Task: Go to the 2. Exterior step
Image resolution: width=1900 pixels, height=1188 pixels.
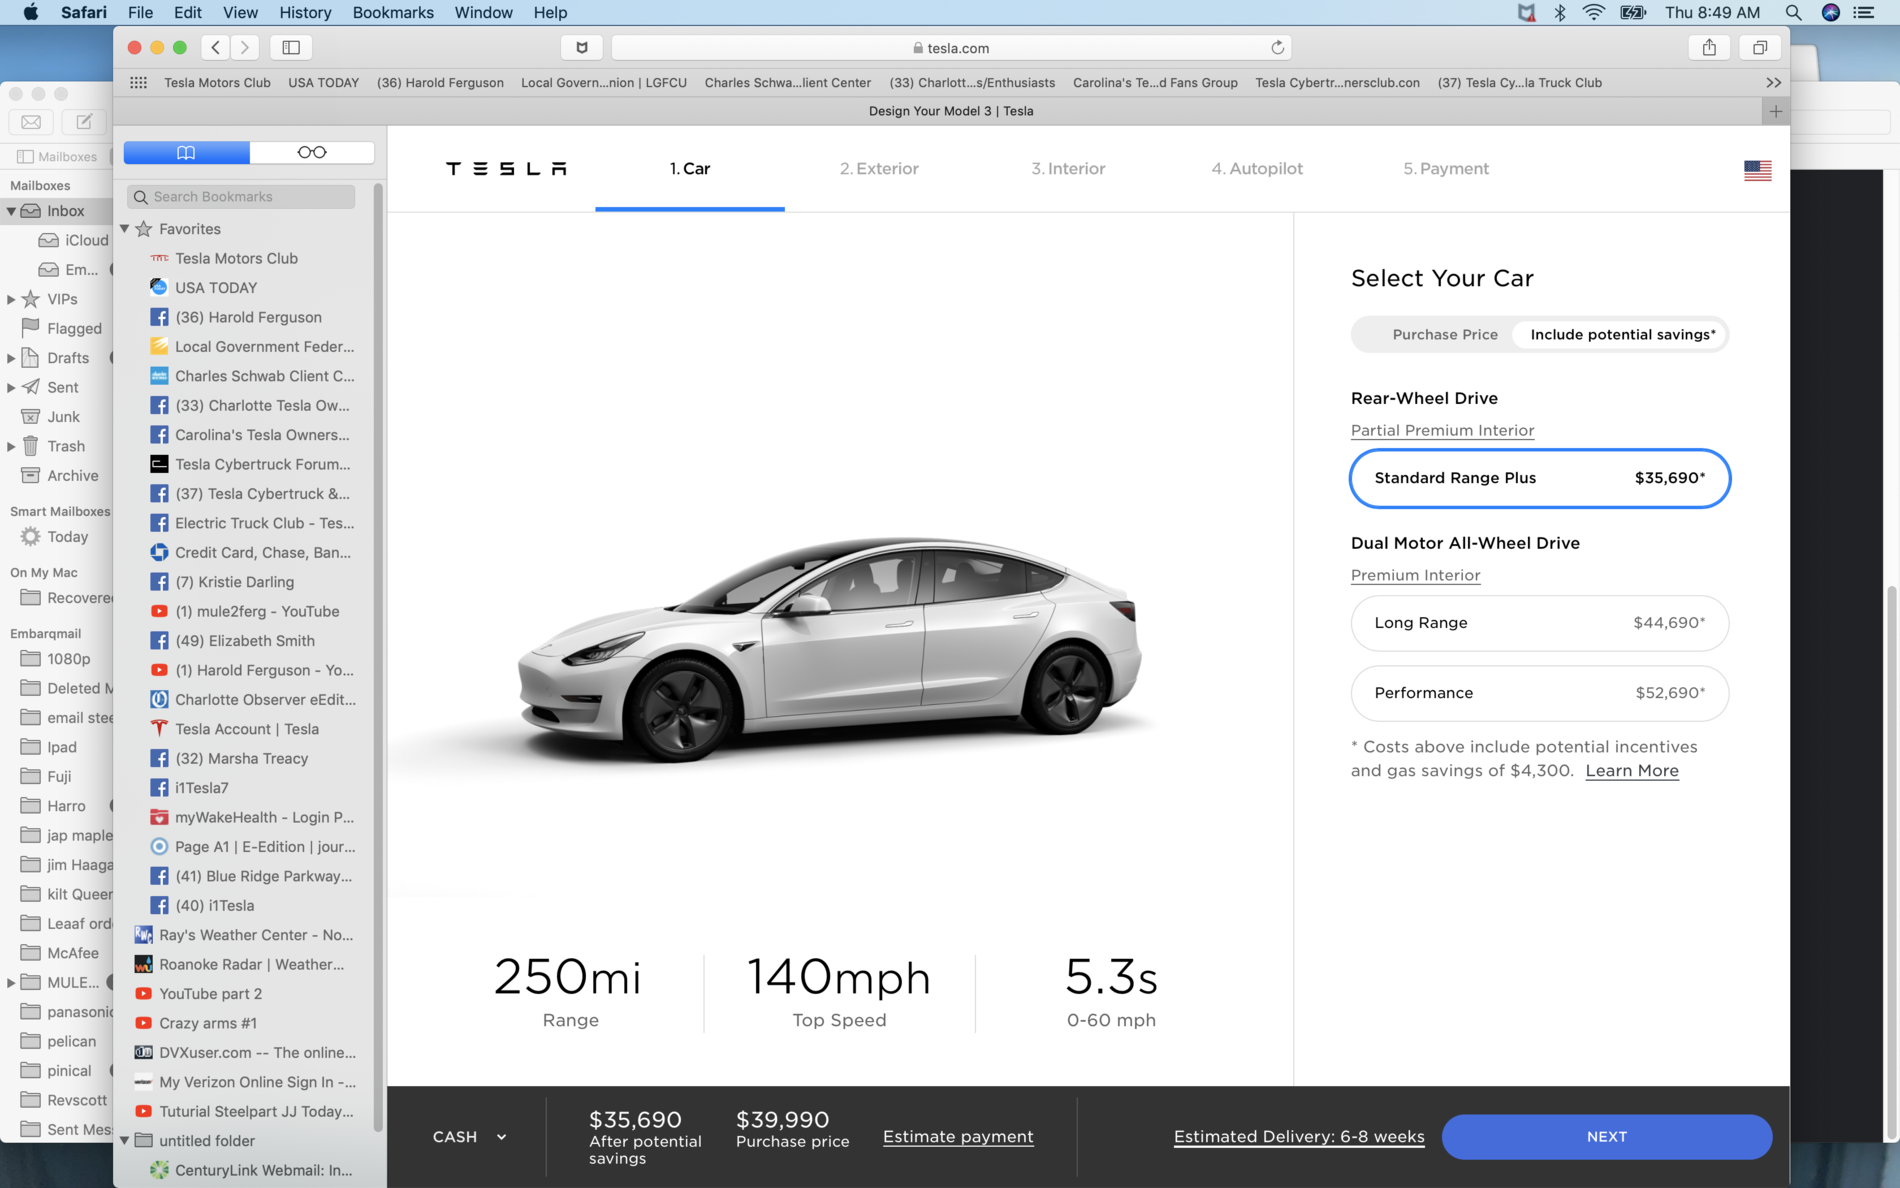Action: coord(879,169)
